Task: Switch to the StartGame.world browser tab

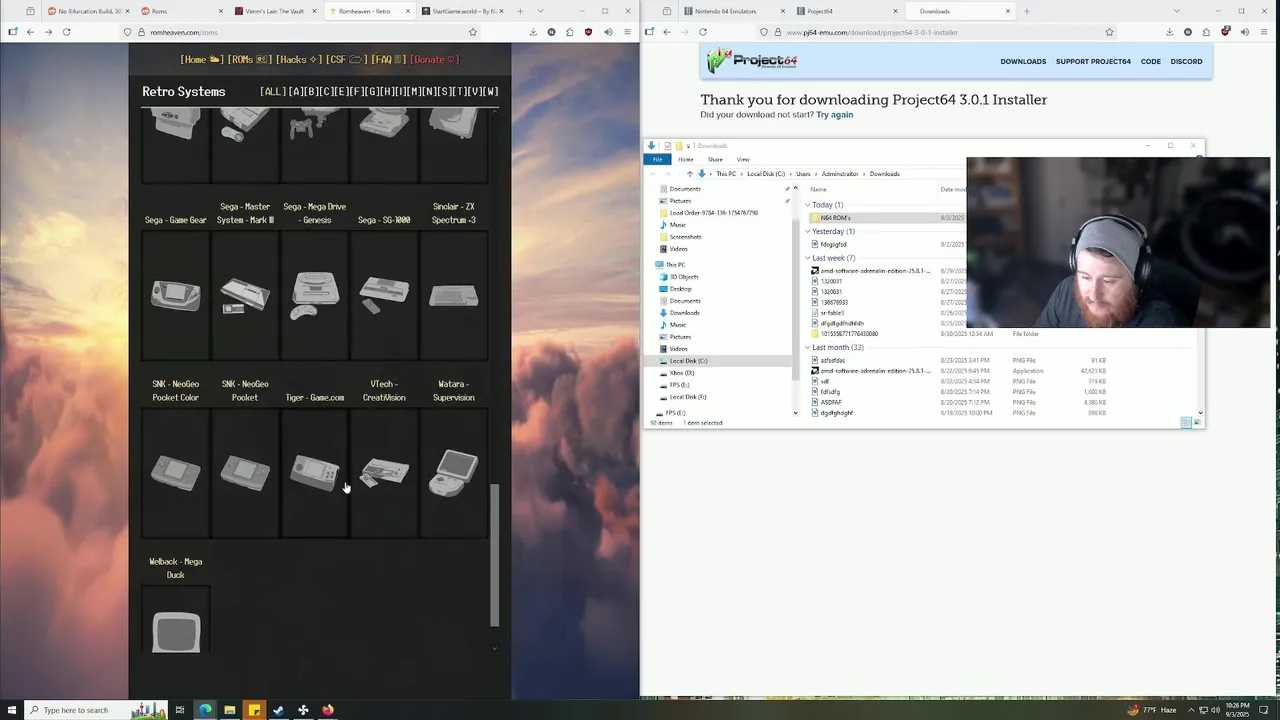Action: tap(463, 11)
